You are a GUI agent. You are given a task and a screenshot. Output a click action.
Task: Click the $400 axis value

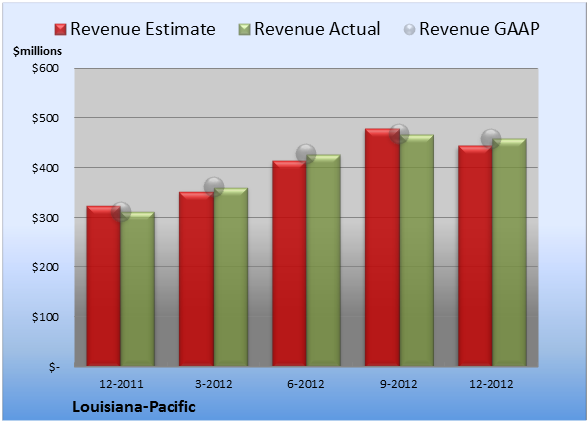click(45, 168)
